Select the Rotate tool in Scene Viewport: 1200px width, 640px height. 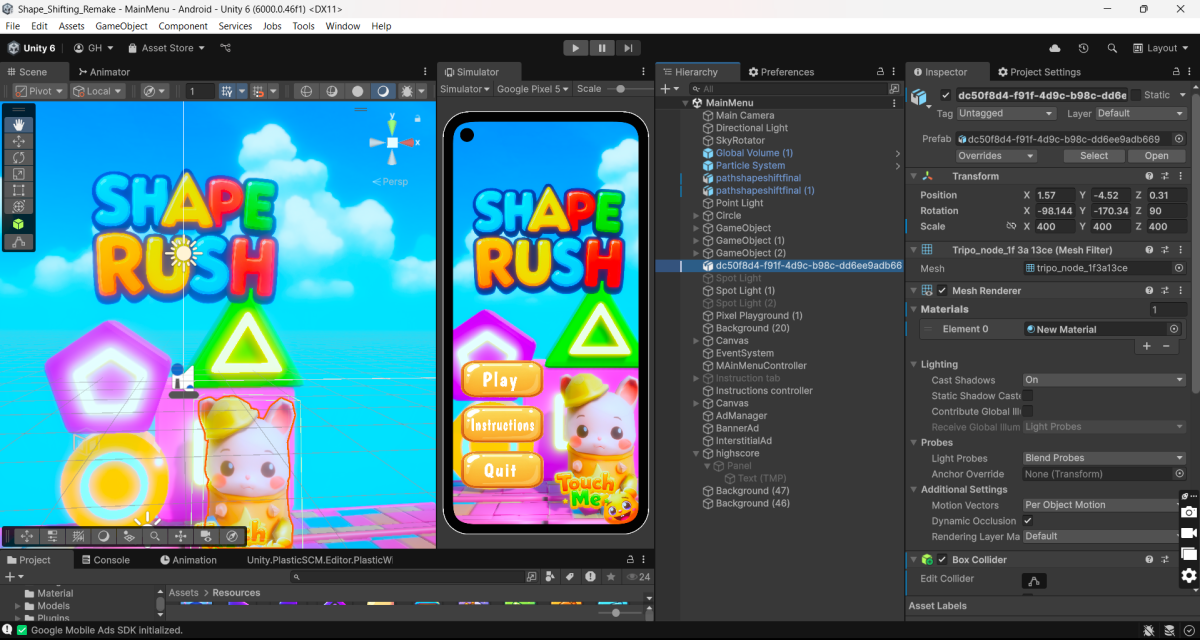coord(19,157)
